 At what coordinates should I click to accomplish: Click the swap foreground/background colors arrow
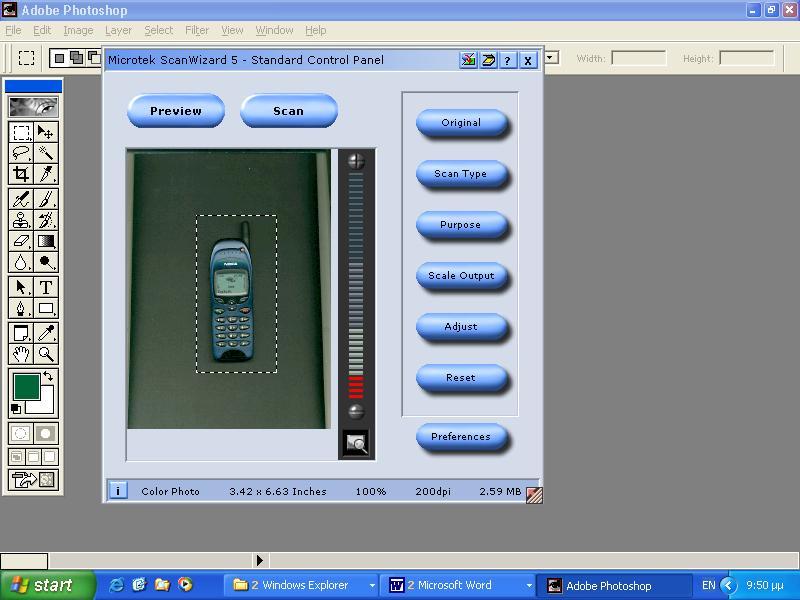click(x=48, y=377)
